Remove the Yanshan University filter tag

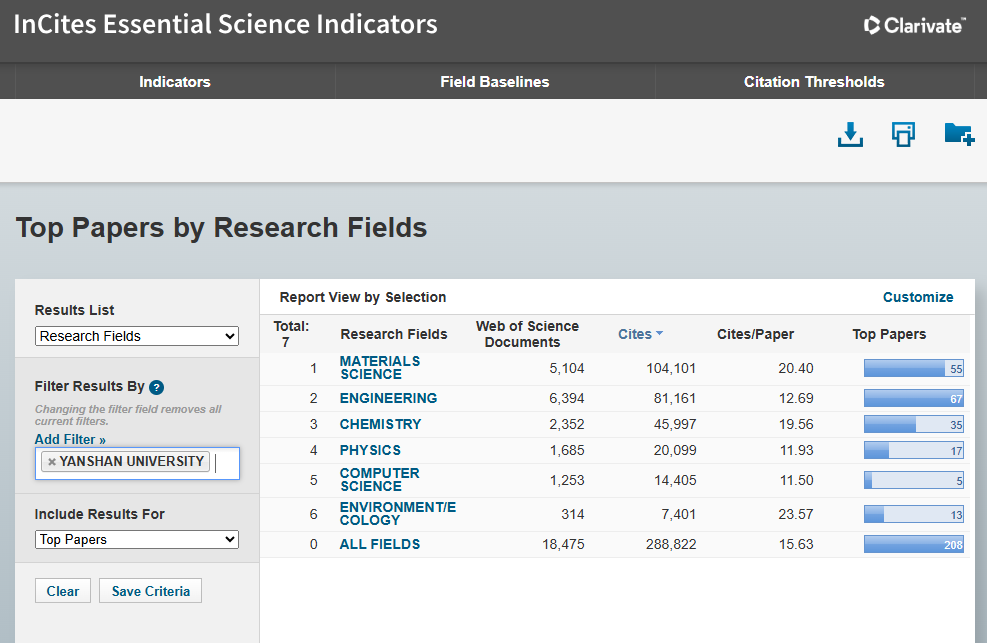tap(52, 462)
